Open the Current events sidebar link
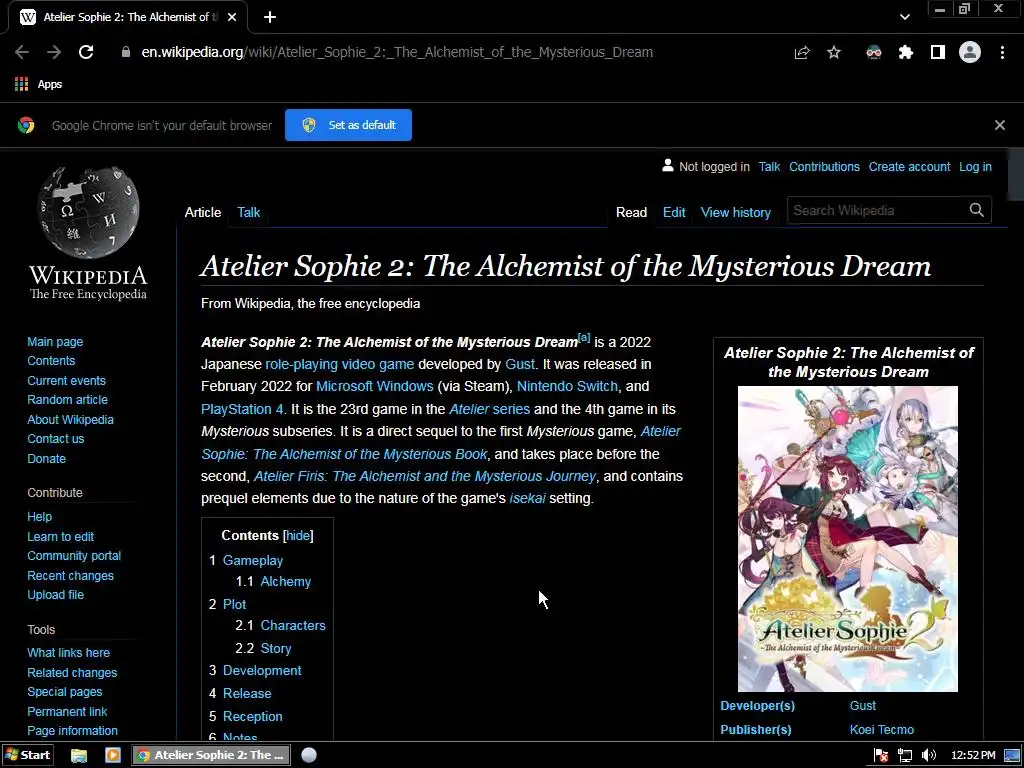This screenshot has width=1024, height=768. coord(66,381)
